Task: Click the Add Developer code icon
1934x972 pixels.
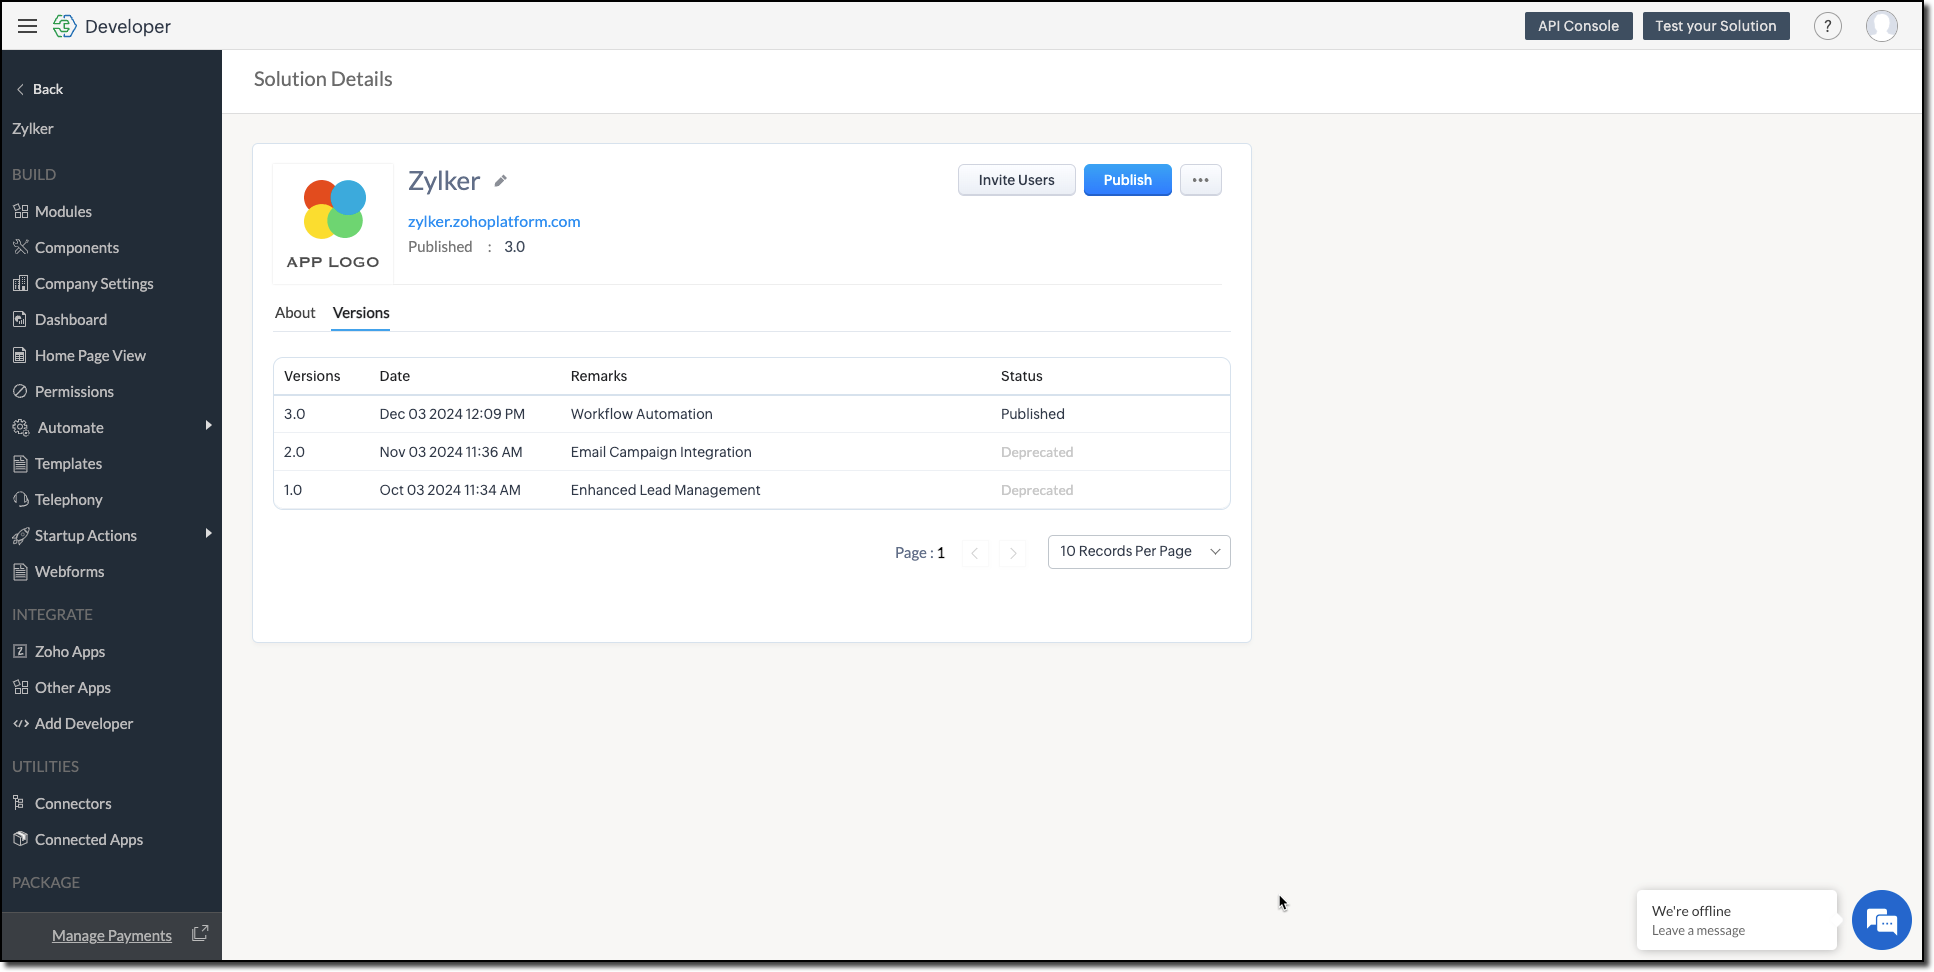Action: pos(20,723)
